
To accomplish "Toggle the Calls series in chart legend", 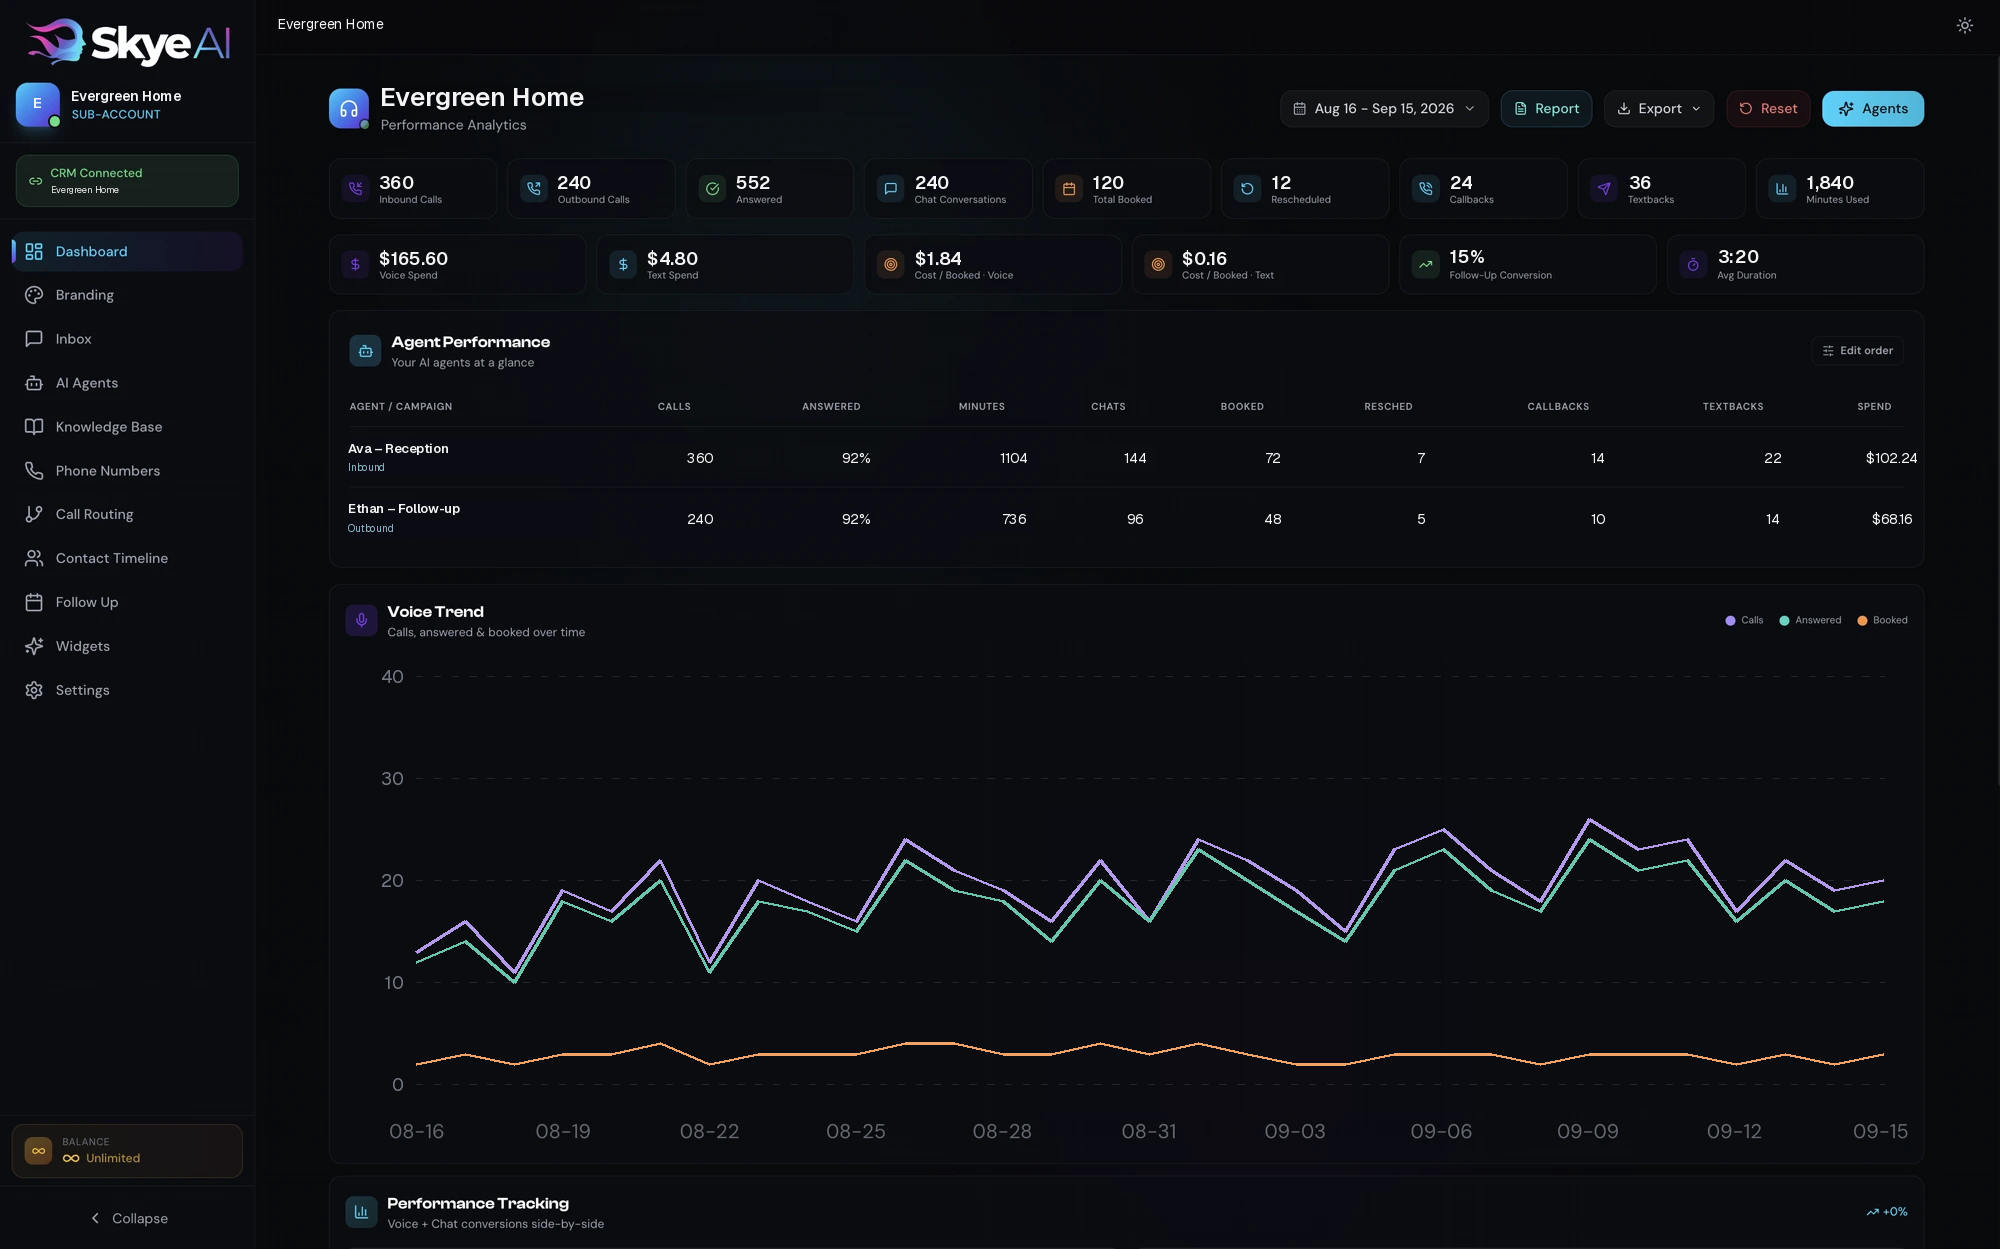I will pos(1744,620).
